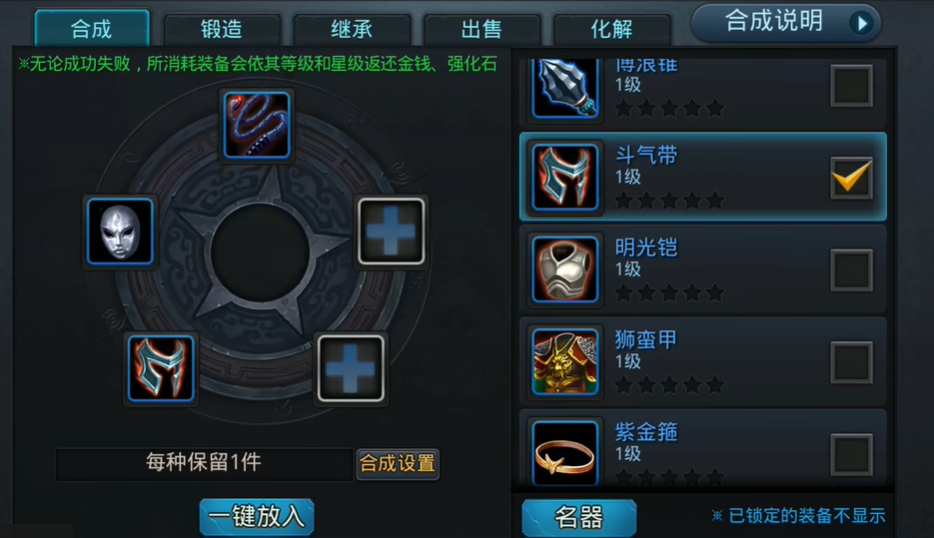Select the whip weapon slot icon

(257, 125)
